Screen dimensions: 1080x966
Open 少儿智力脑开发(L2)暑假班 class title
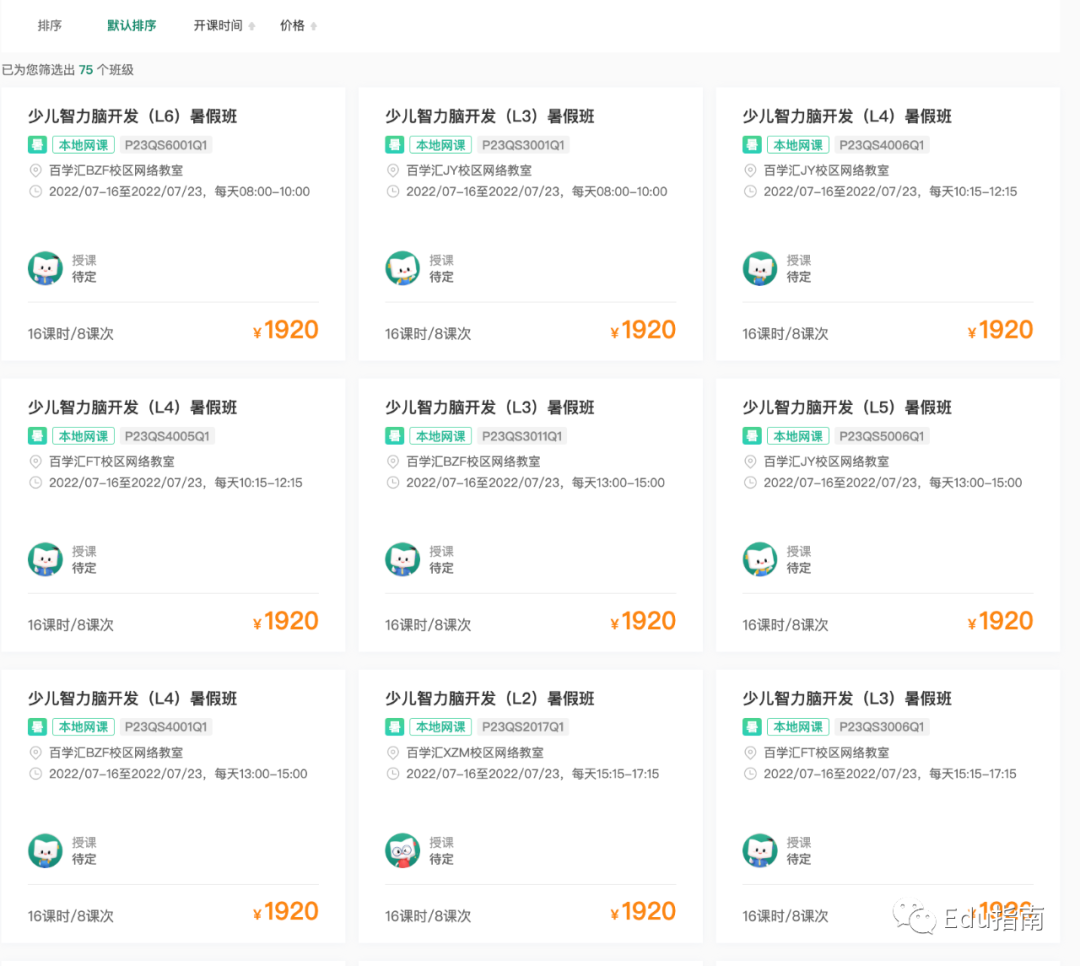490,699
